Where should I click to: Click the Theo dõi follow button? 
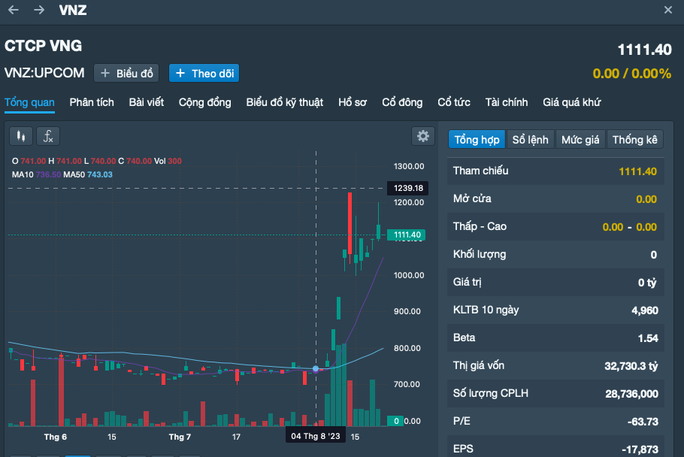[x=204, y=73]
